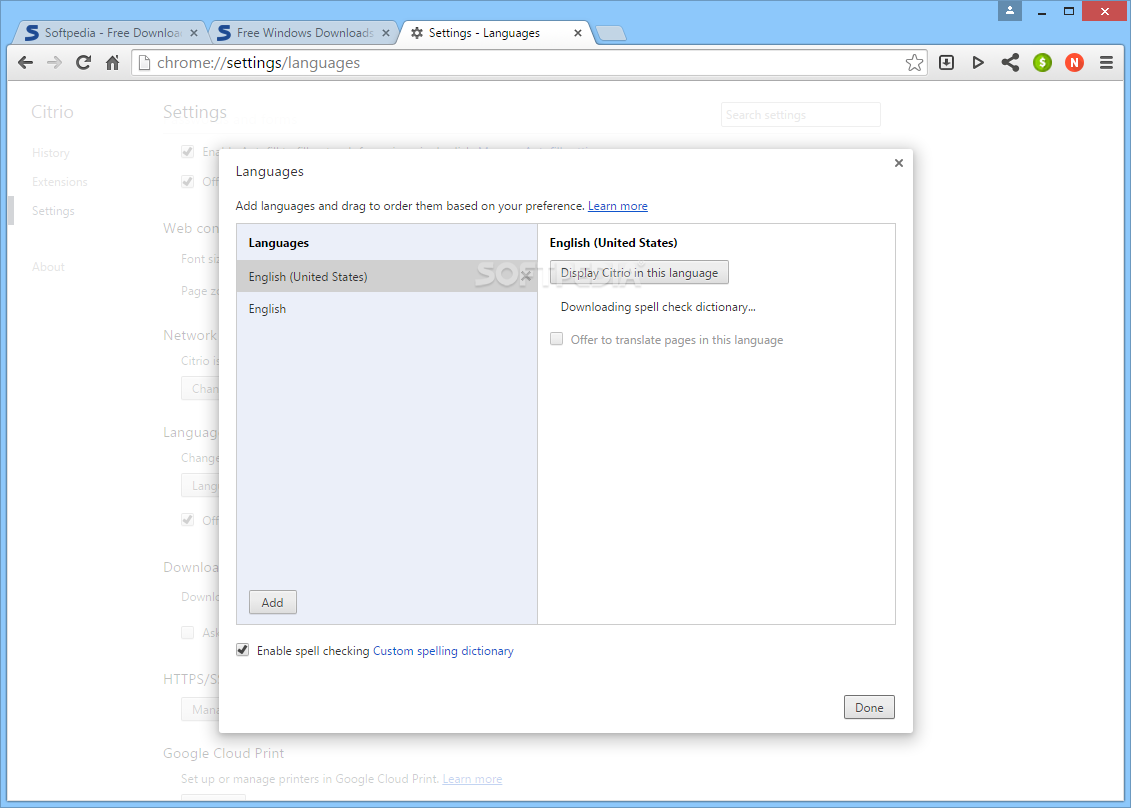This screenshot has width=1131, height=808.
Task: Open Settings in Citrio sidebar
Action: point(53,211)
